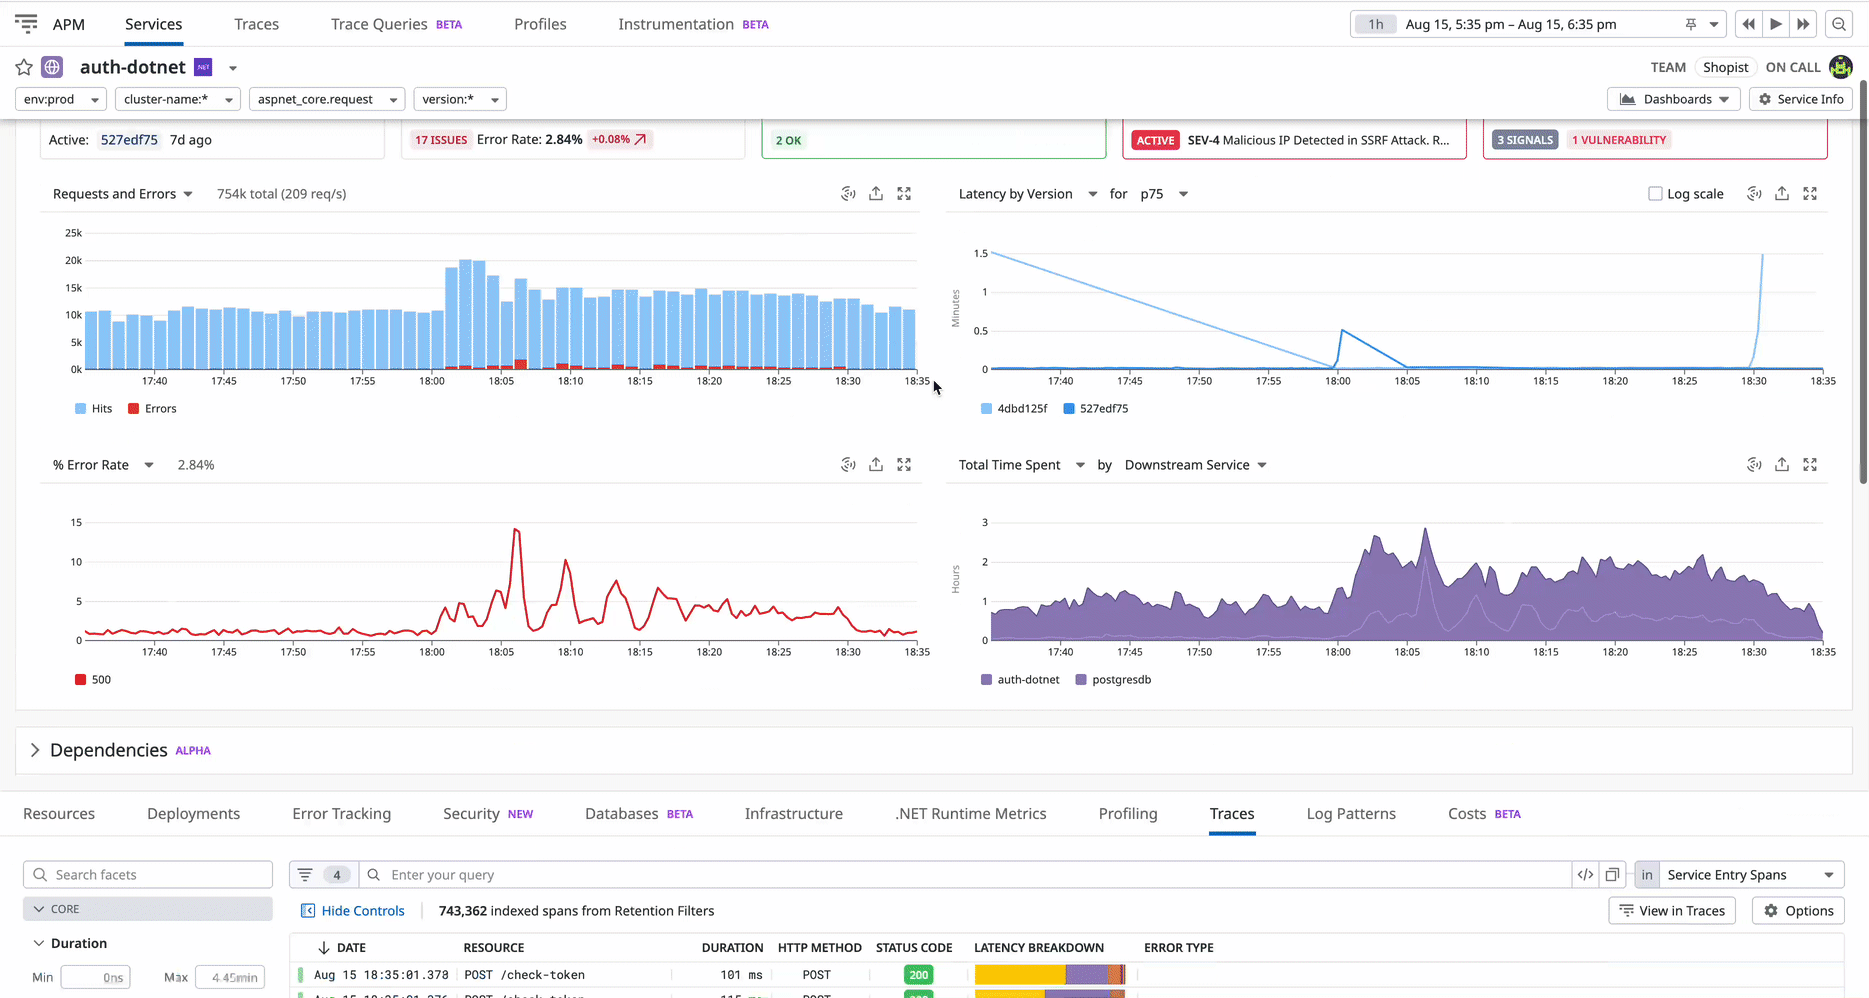Screen dimensions: 1869x998
Task: Open the Service Entry Spans dropdown
Action: (x=1751, y=875)
